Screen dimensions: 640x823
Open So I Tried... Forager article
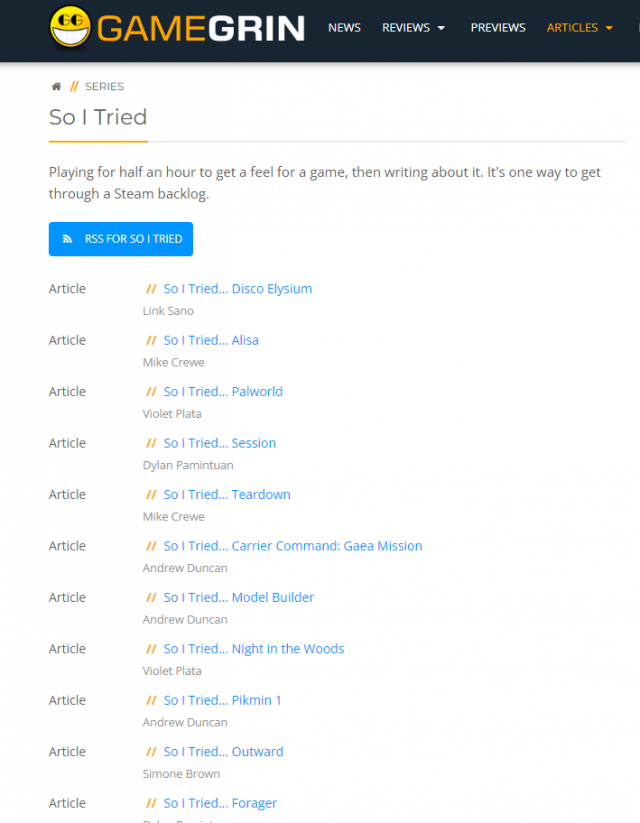click(x=220, y=803)
